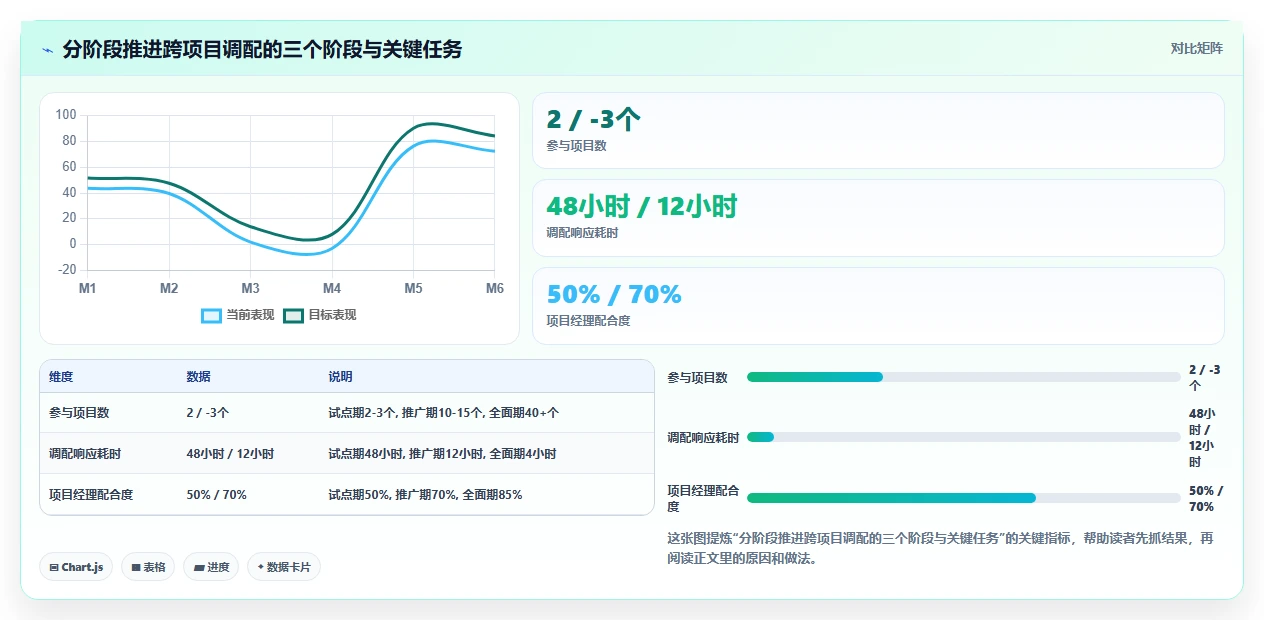The height and width of the screenshot is (620, 1264).
Task: Click the 维度 column header
Action: coord(61,377)
